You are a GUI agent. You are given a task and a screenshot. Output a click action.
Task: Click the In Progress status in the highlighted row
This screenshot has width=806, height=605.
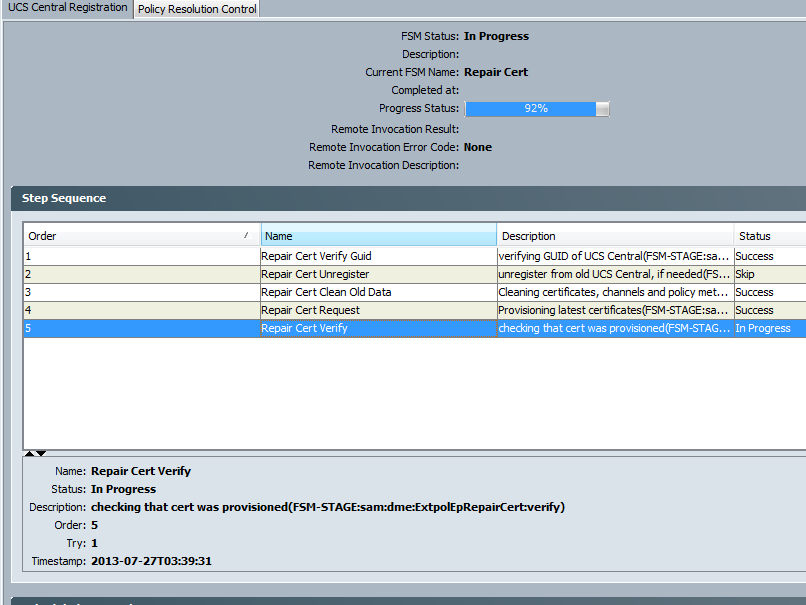tap(763, 328)
